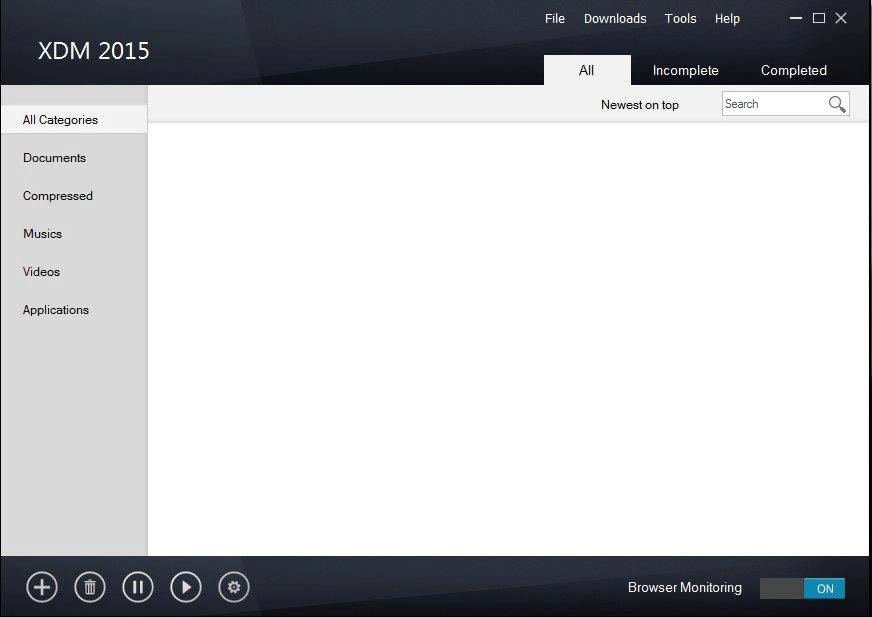Toggle Browser Monitoring ON switch
Viewport: 872px width, 617px height.
click(x=802, y=588)
